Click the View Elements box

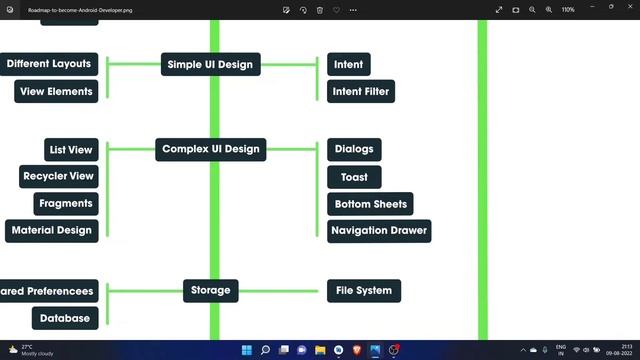[56, 91]
